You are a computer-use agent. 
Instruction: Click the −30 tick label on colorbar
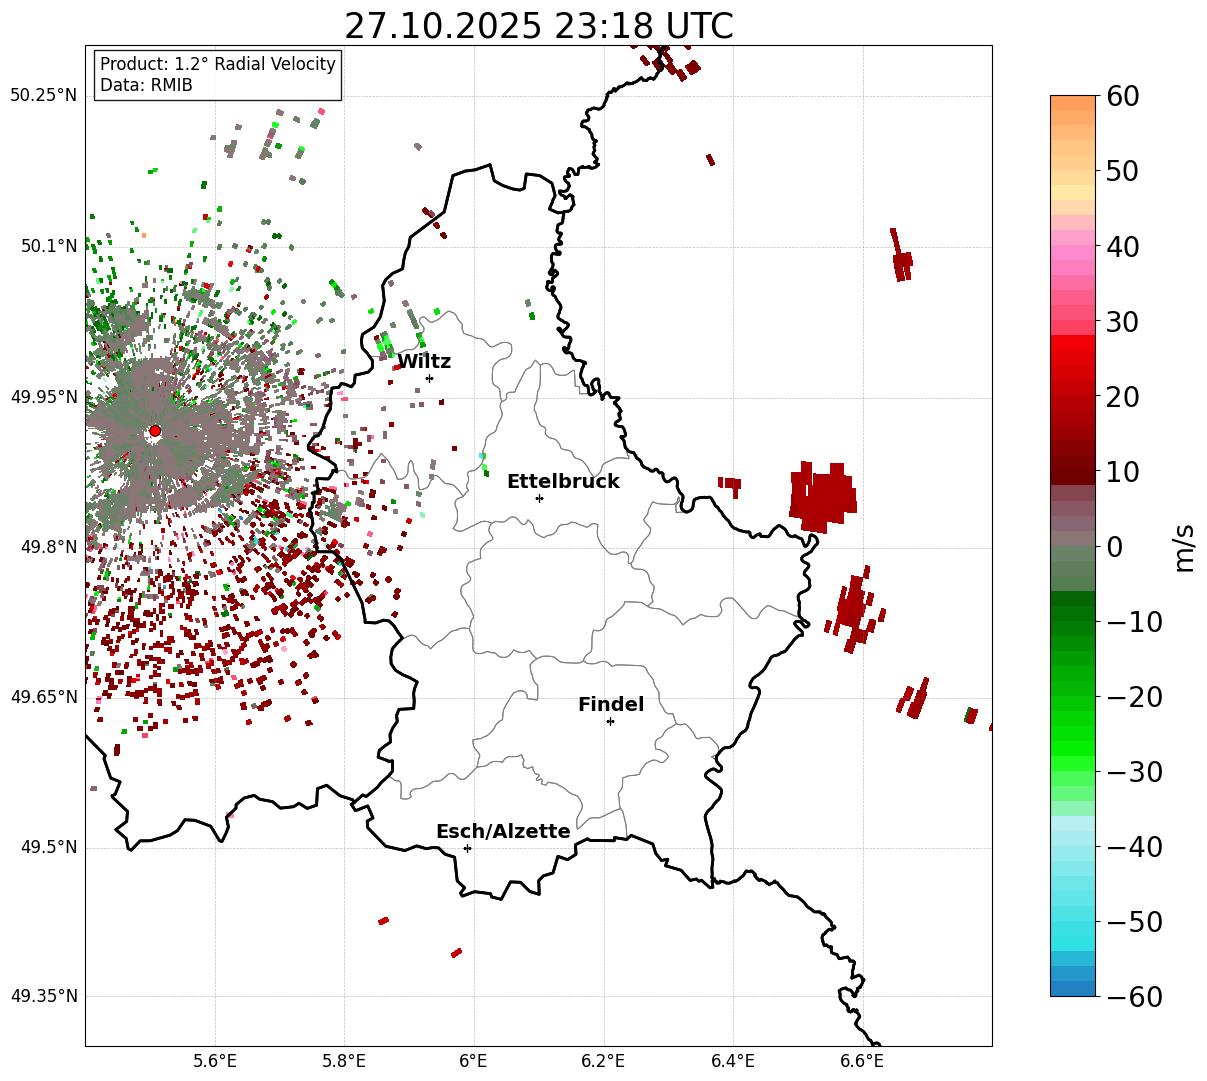(x=1135, y=772)
